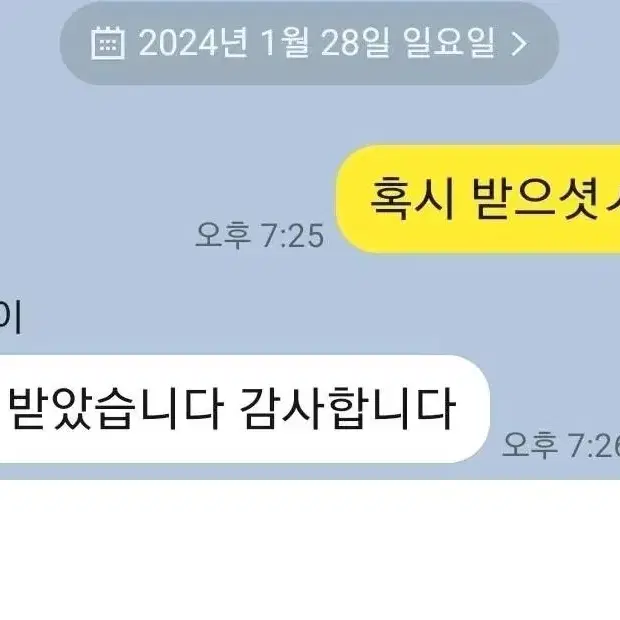Tap the left rounded edge of the date banner pill

coord(73,43)
